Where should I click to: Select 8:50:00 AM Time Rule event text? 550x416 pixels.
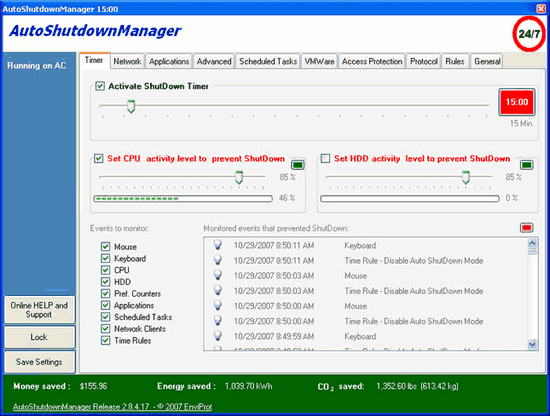point(414,321)
